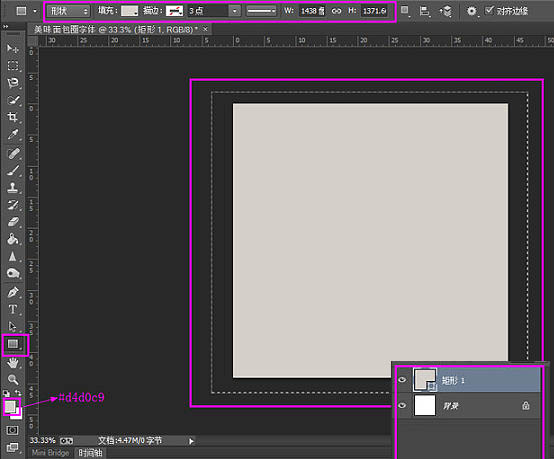Switch to the 时间轴 tab
554x459 pixels.
[90, 453]
